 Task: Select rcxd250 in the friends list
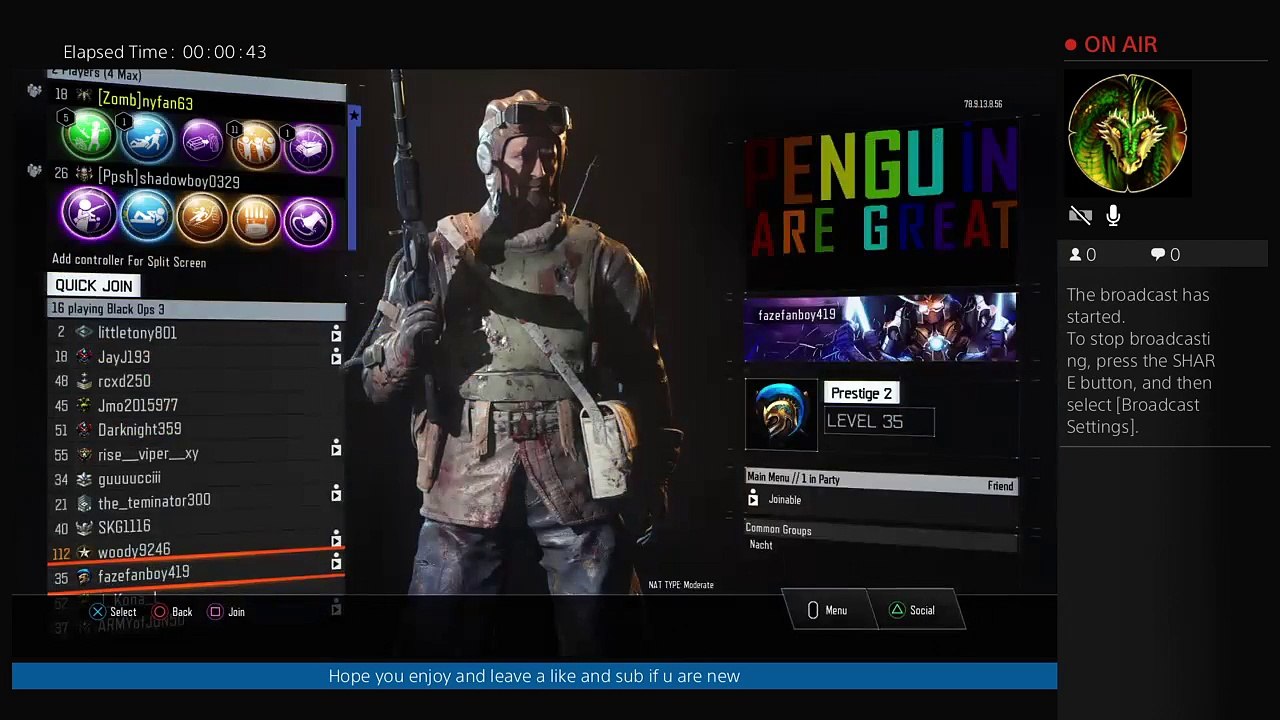pos(197,381)
